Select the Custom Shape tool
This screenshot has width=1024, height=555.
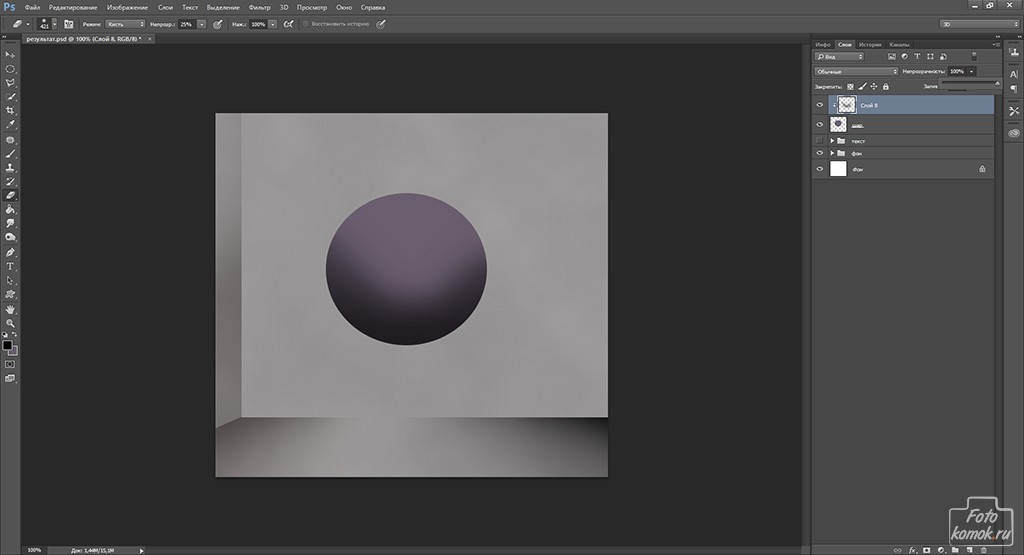click(x=10, y=294)
